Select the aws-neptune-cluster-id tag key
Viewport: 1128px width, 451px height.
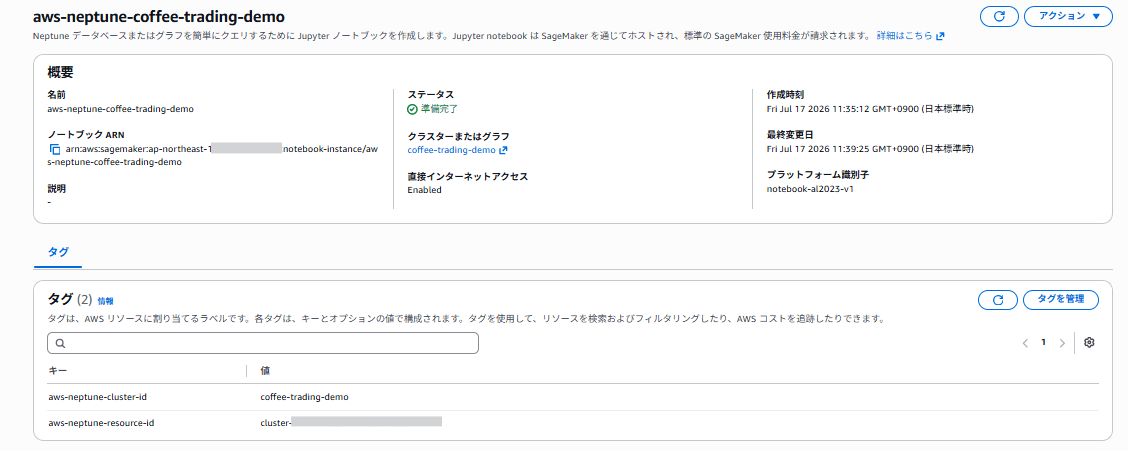[x=98, y=397]
